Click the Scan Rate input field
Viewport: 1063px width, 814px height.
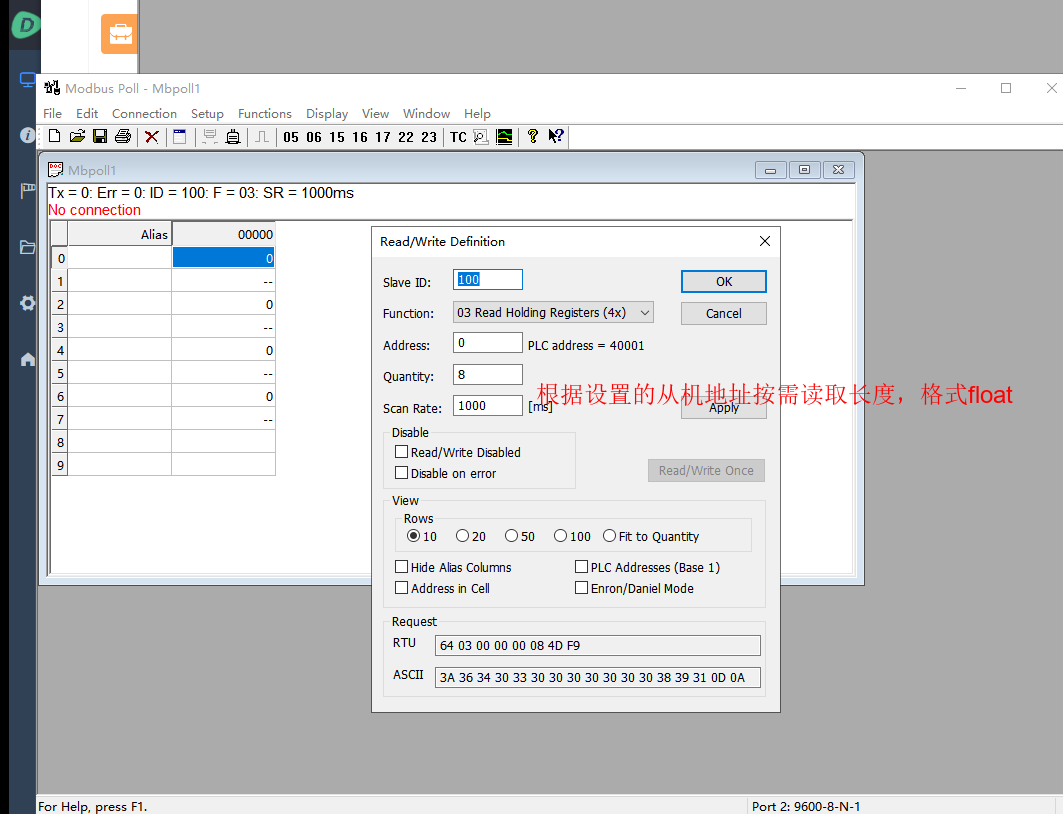point(487,405)
